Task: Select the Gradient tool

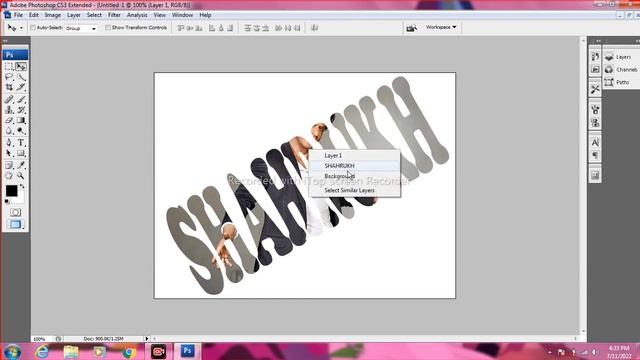Action: click(x=21, y=120)
